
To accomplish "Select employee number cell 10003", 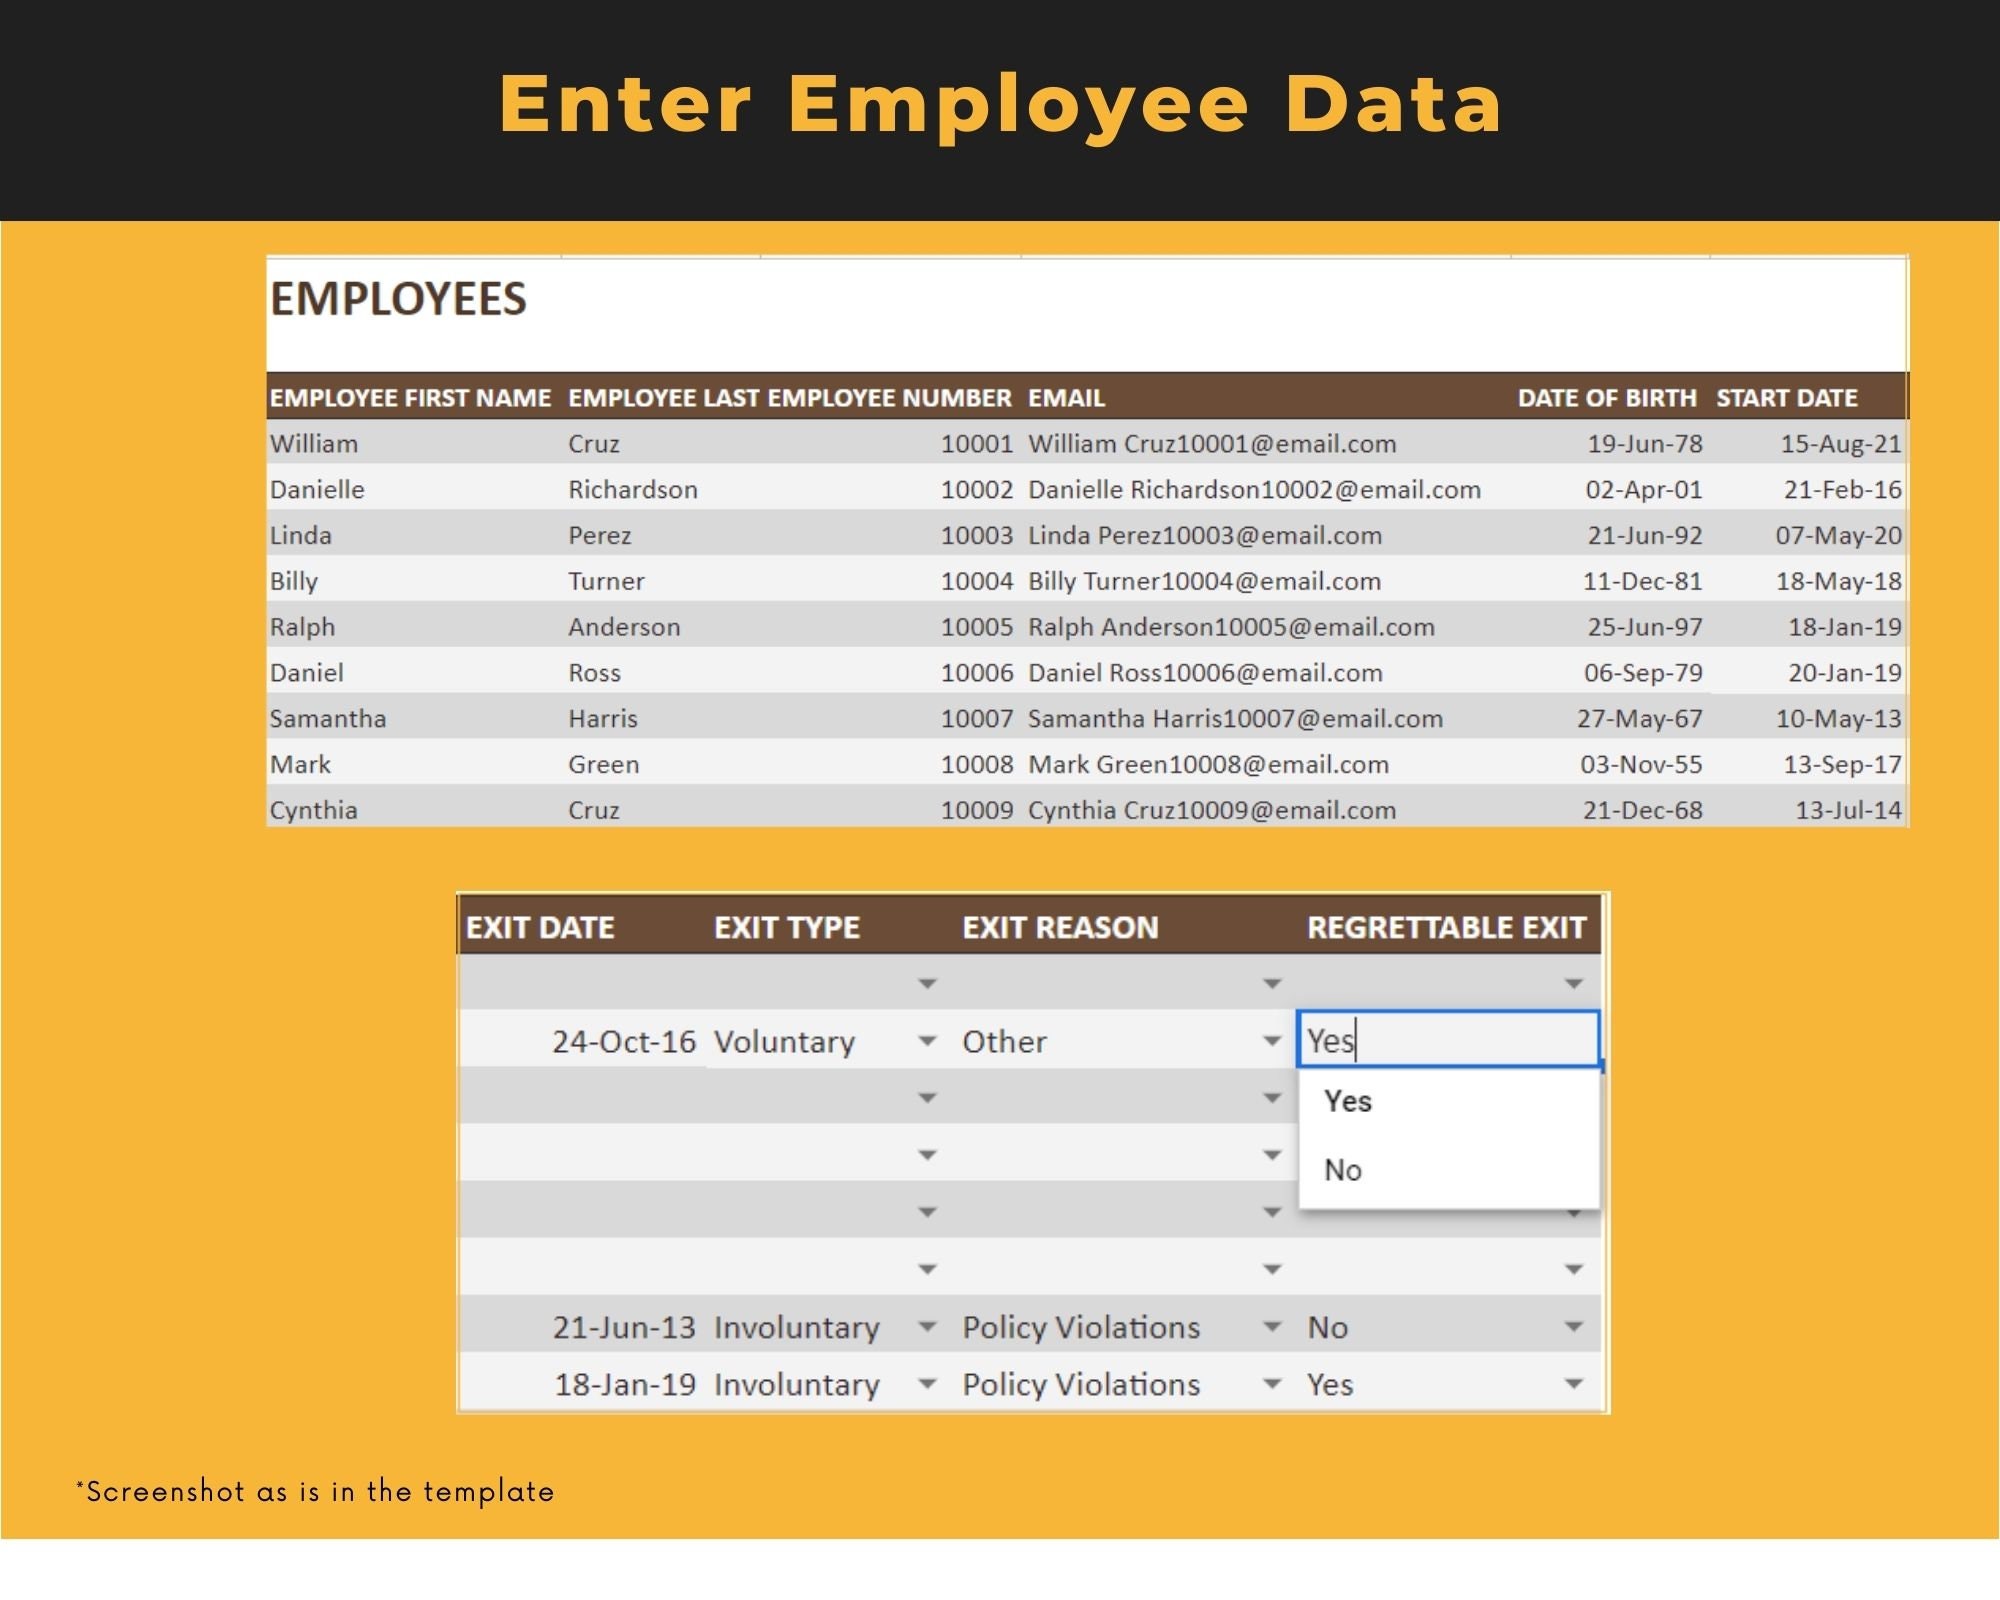I will 977,535.
